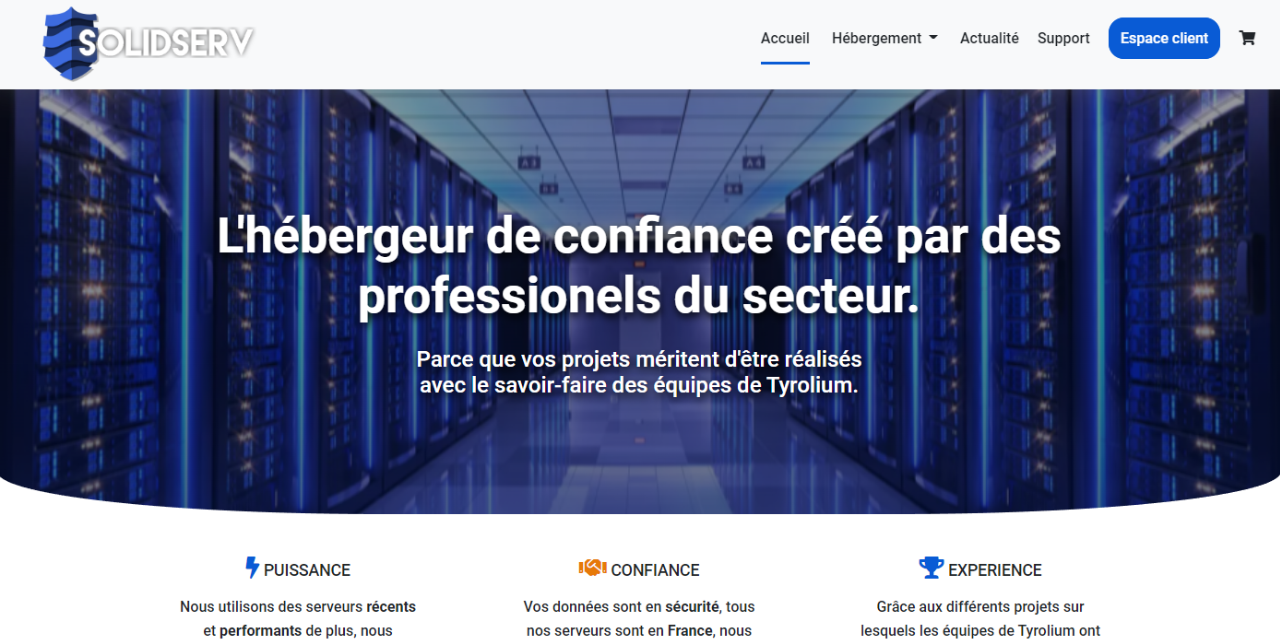Click the PUISSANCE section heading
The width and height of the screenshot is (1280, 640).
click(x=306, y=569)
